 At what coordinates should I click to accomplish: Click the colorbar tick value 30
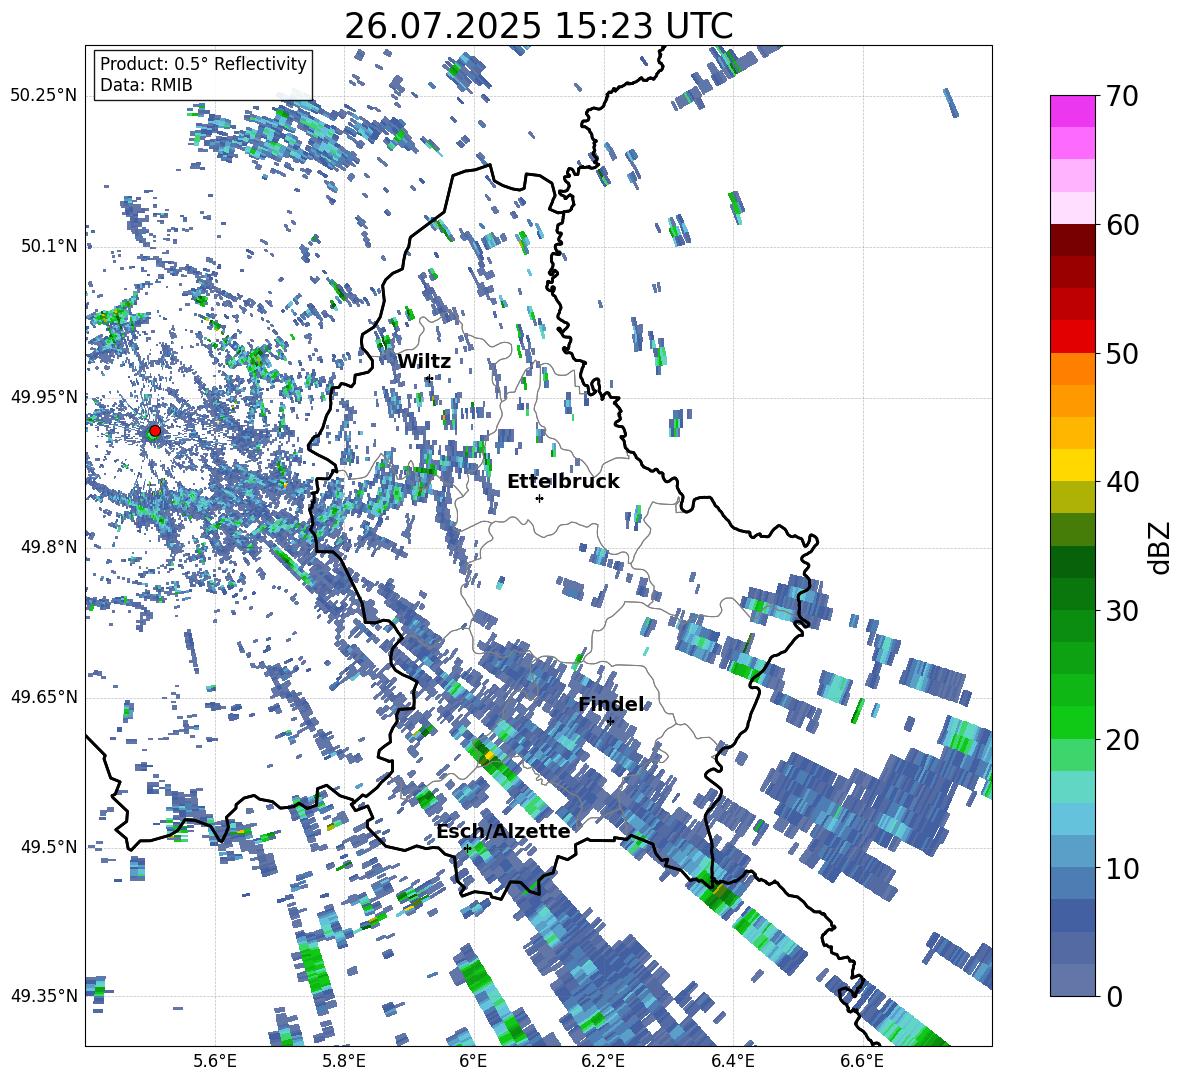pos(1122,610)
